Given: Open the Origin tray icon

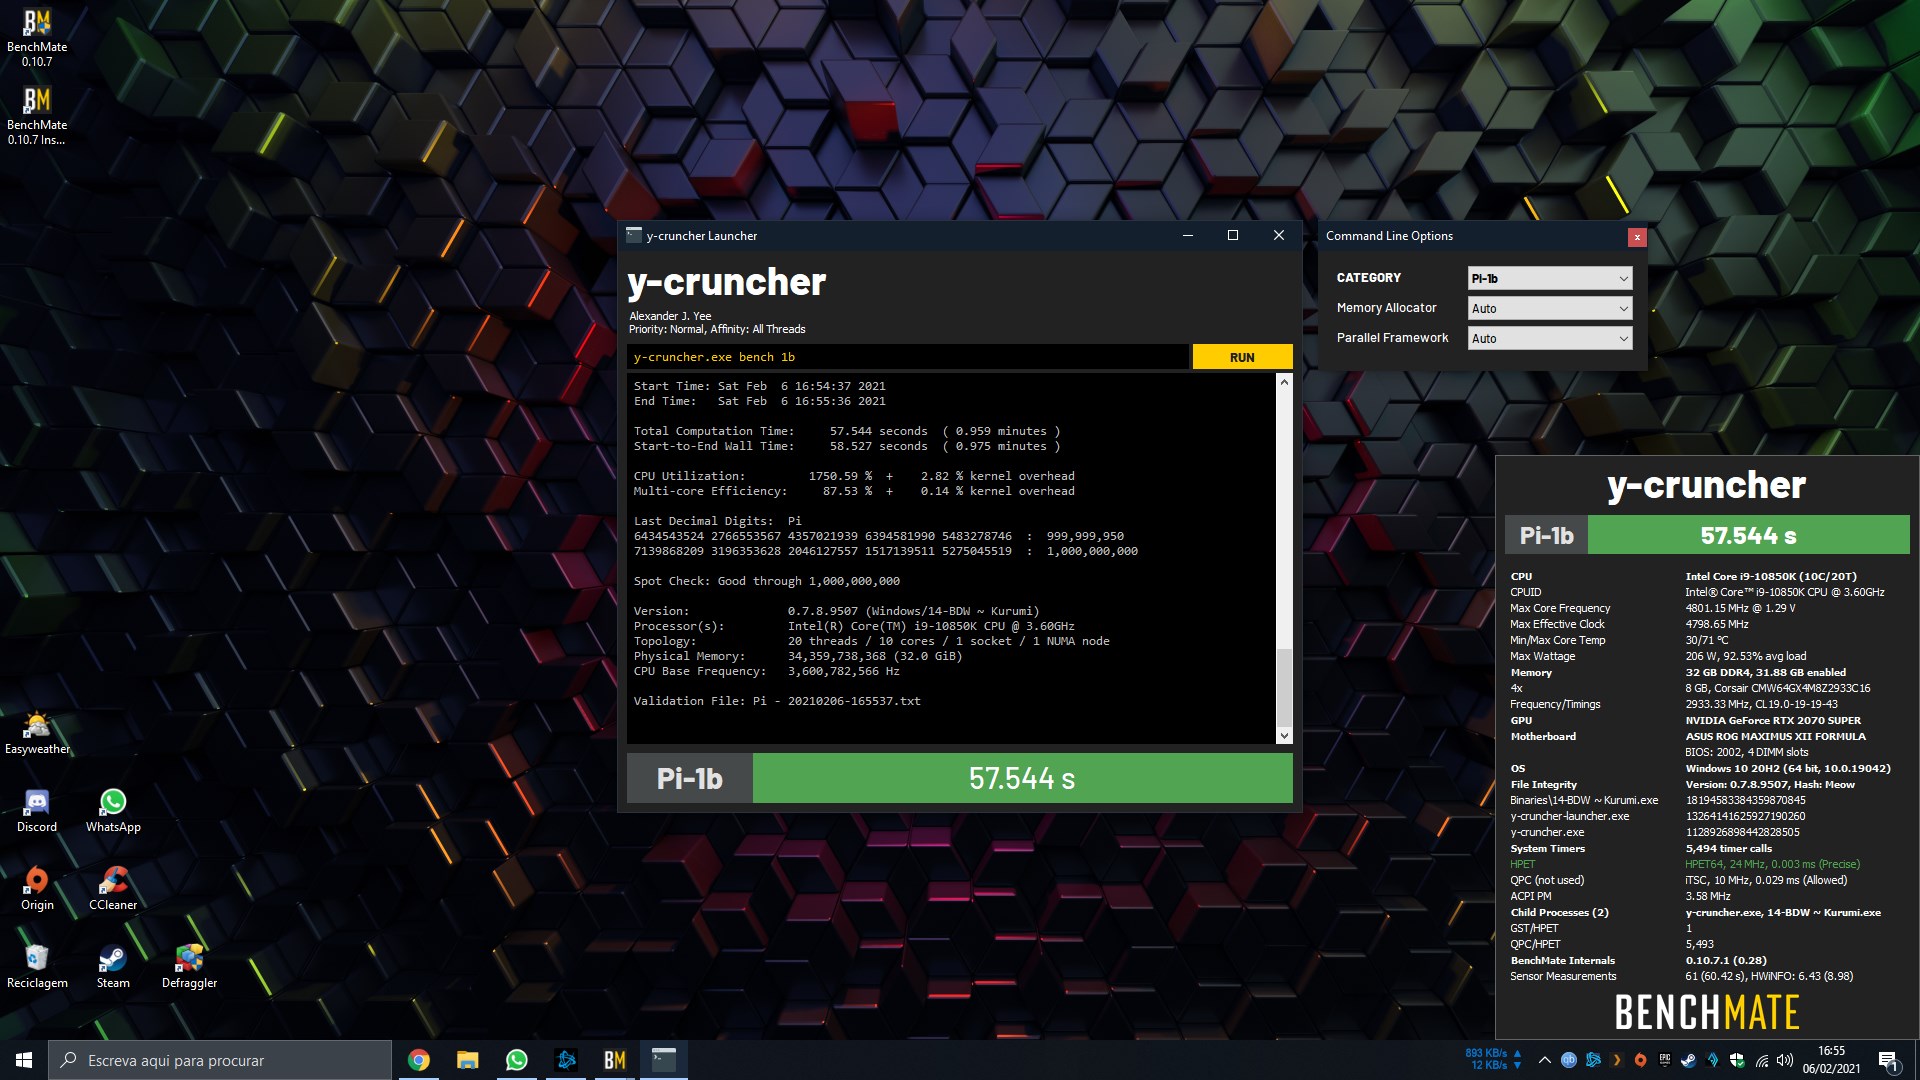Looking at the screenshot, I should point(1641,1060).
